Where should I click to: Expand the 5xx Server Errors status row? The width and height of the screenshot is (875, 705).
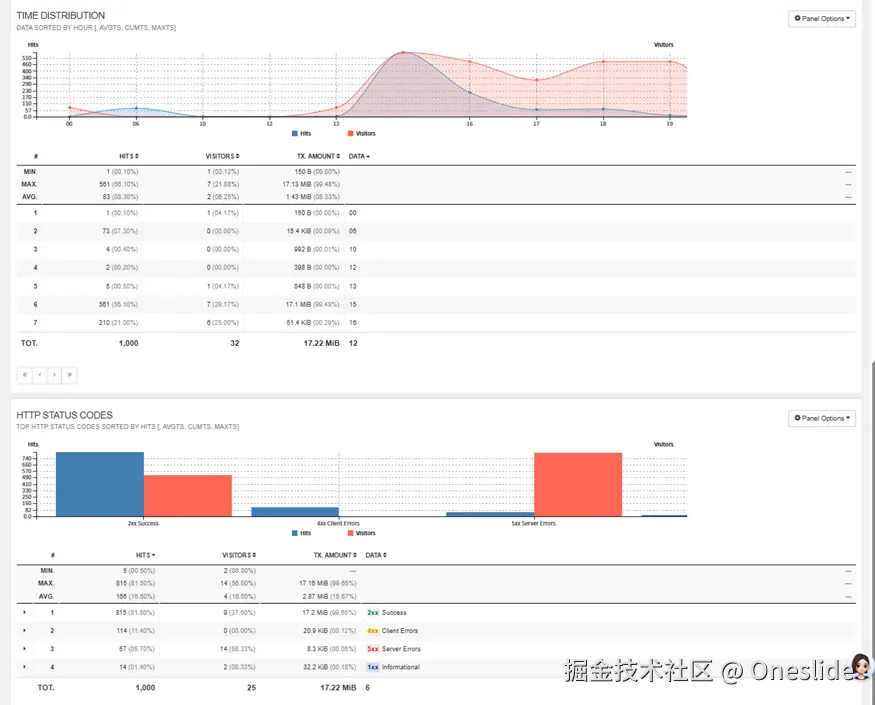[25, 649]
